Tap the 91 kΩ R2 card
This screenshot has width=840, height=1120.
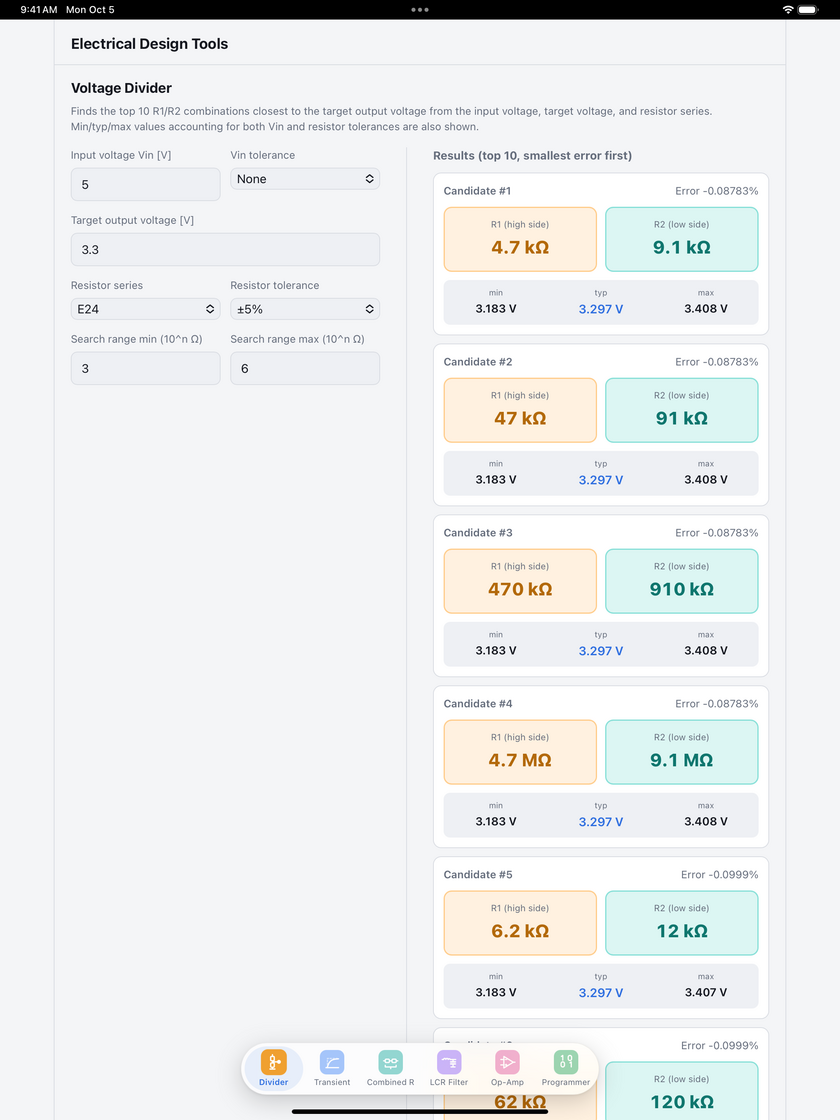(681, 410)
